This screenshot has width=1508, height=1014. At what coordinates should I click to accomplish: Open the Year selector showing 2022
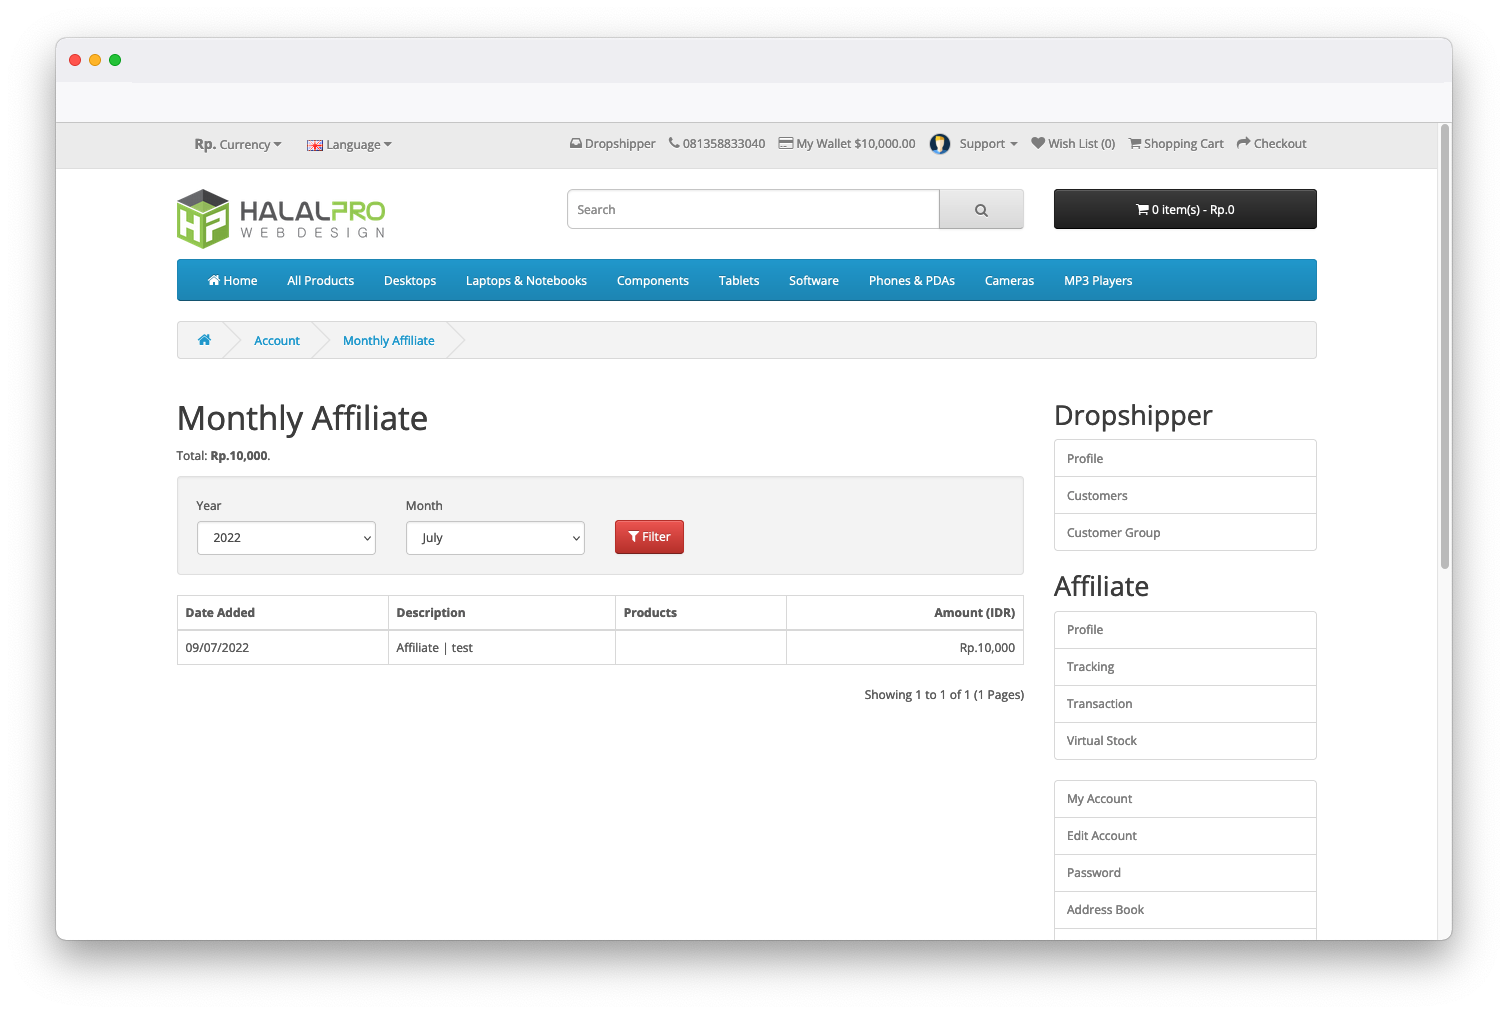click(286, 537)
